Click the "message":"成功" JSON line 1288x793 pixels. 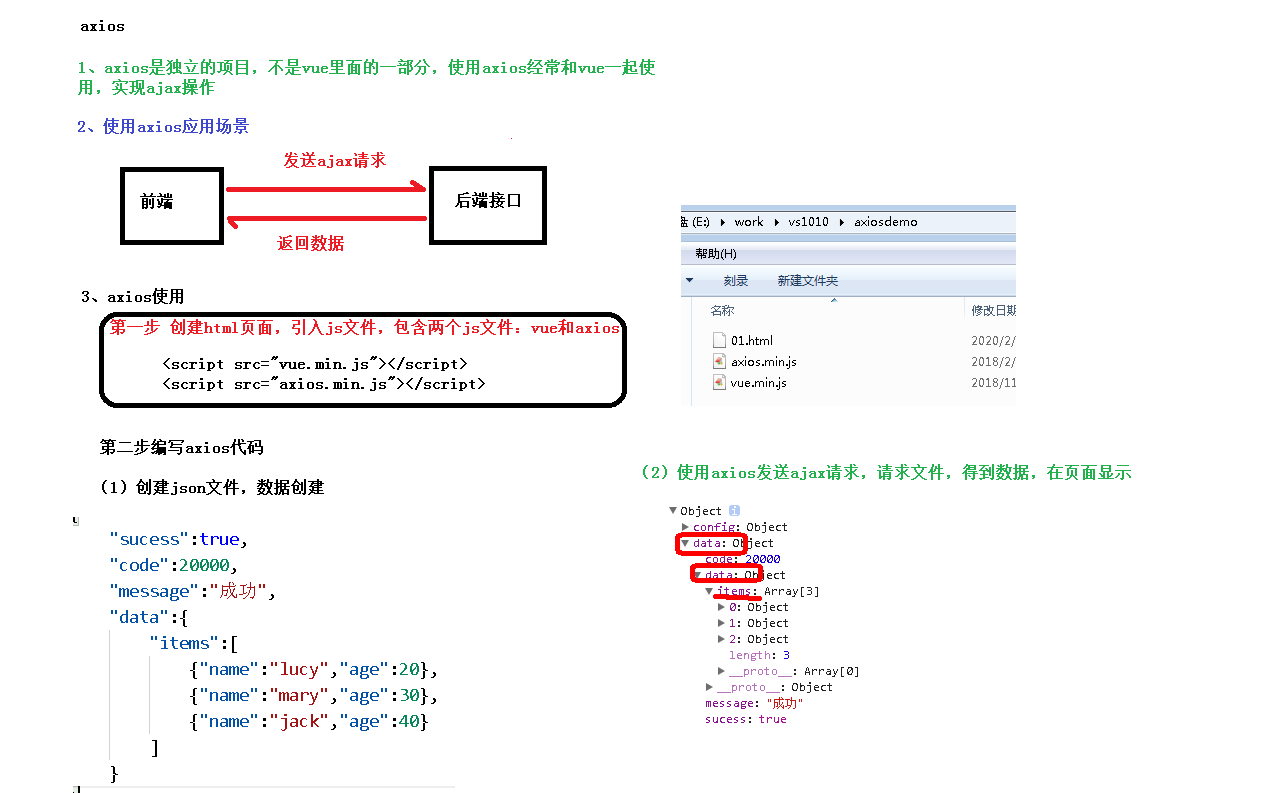click(x=192, y=591)
